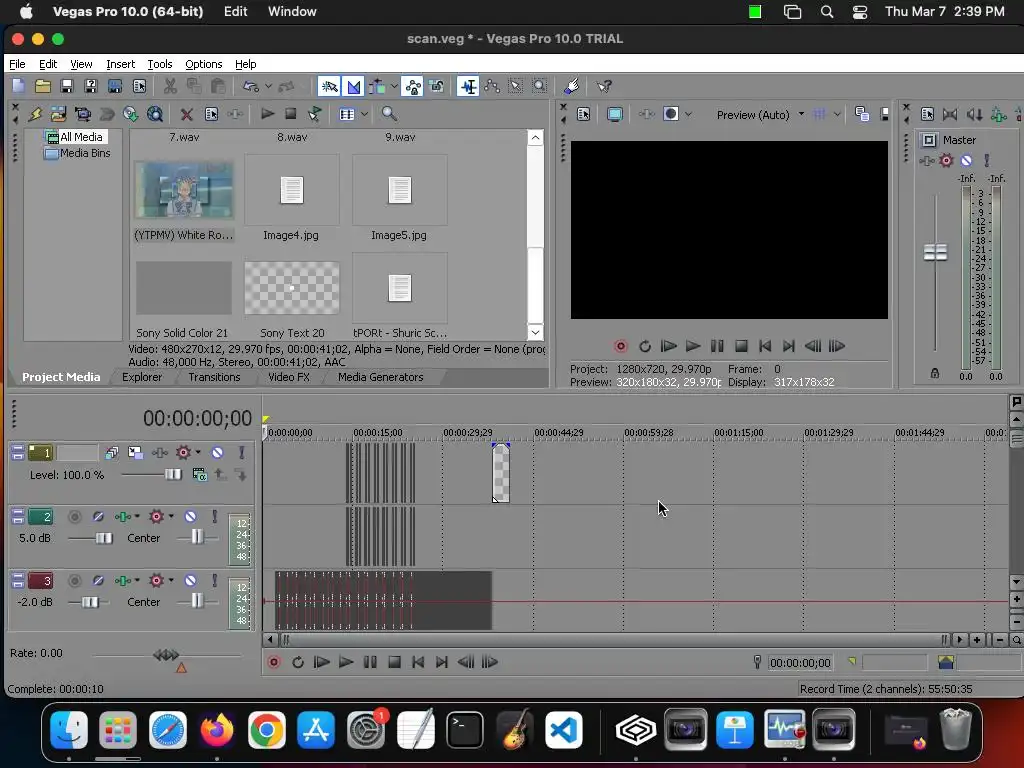This screenshot has width=1024, height=768.
Task: Toggle Automatic Crossfades in the toolbar
Action: click(x=353, y=86)
